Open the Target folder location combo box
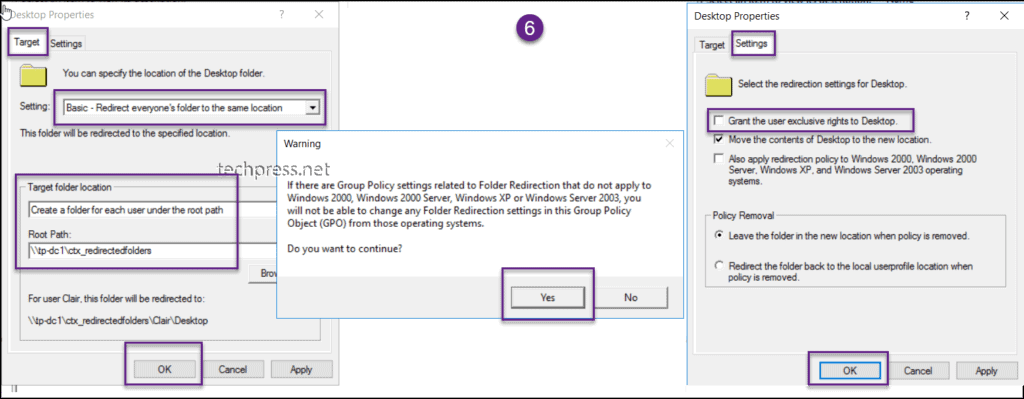 152,210
